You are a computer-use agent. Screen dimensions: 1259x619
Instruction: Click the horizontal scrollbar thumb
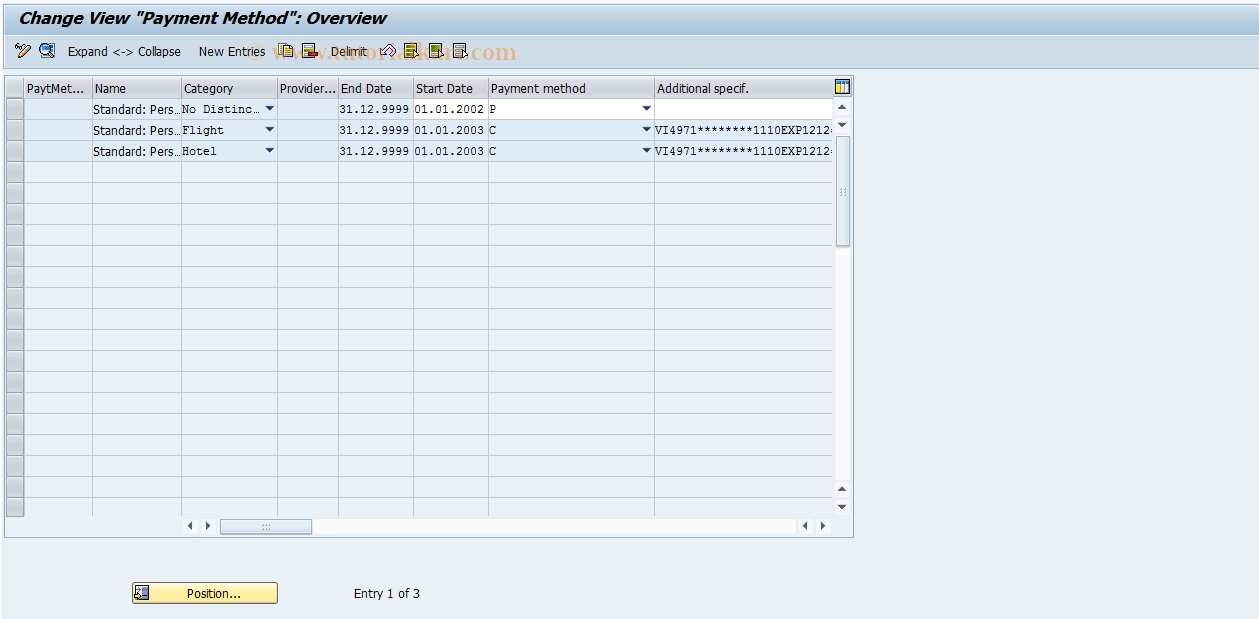[266, 526]
